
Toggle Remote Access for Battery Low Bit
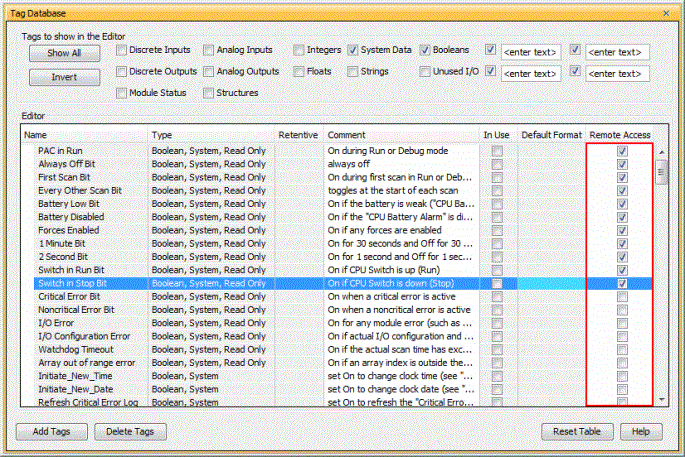click(622, 203)
